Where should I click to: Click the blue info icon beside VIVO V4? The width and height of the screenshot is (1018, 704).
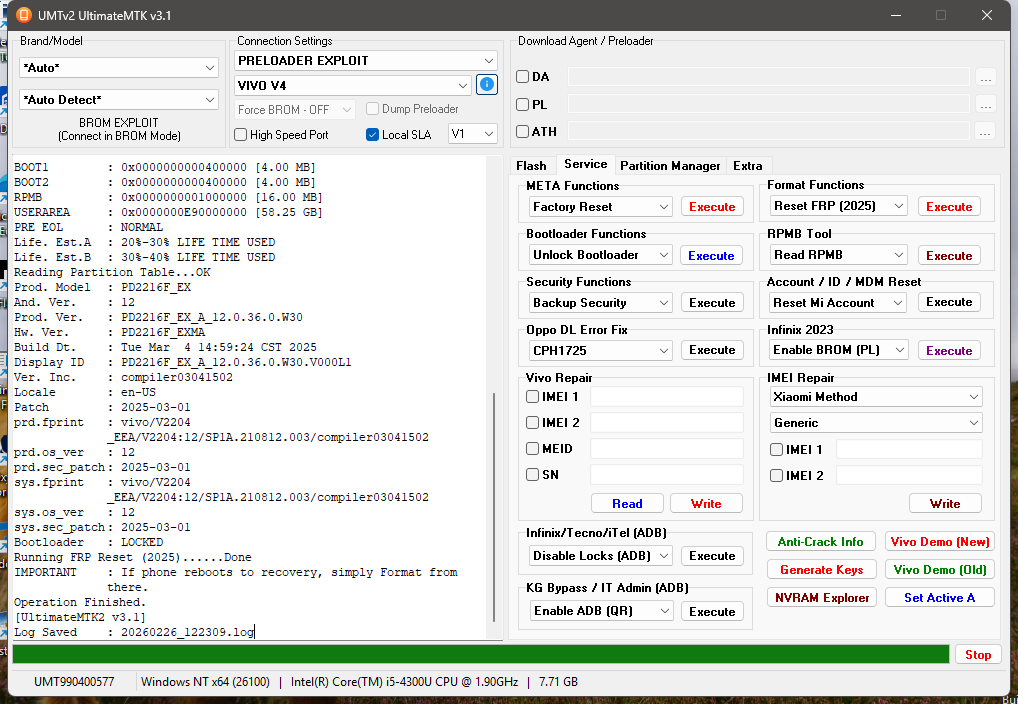[487, 85]
